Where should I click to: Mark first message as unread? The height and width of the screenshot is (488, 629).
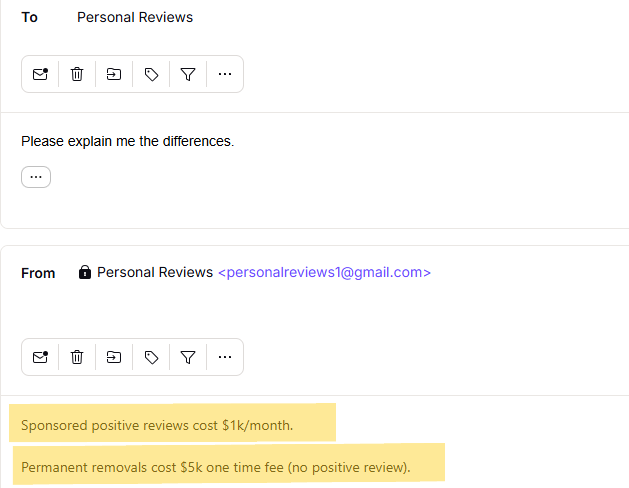tap(40, 74)
